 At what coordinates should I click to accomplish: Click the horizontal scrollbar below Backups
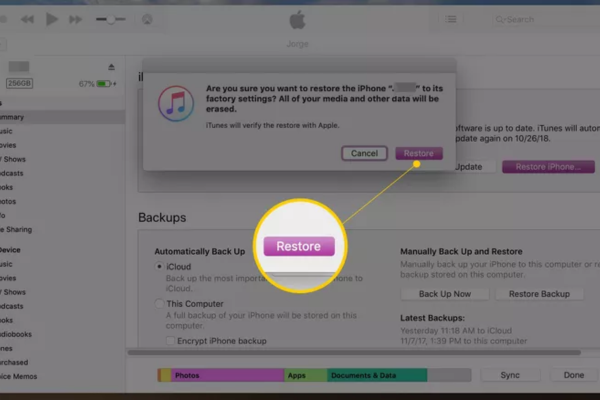click(x=354, y=352)
